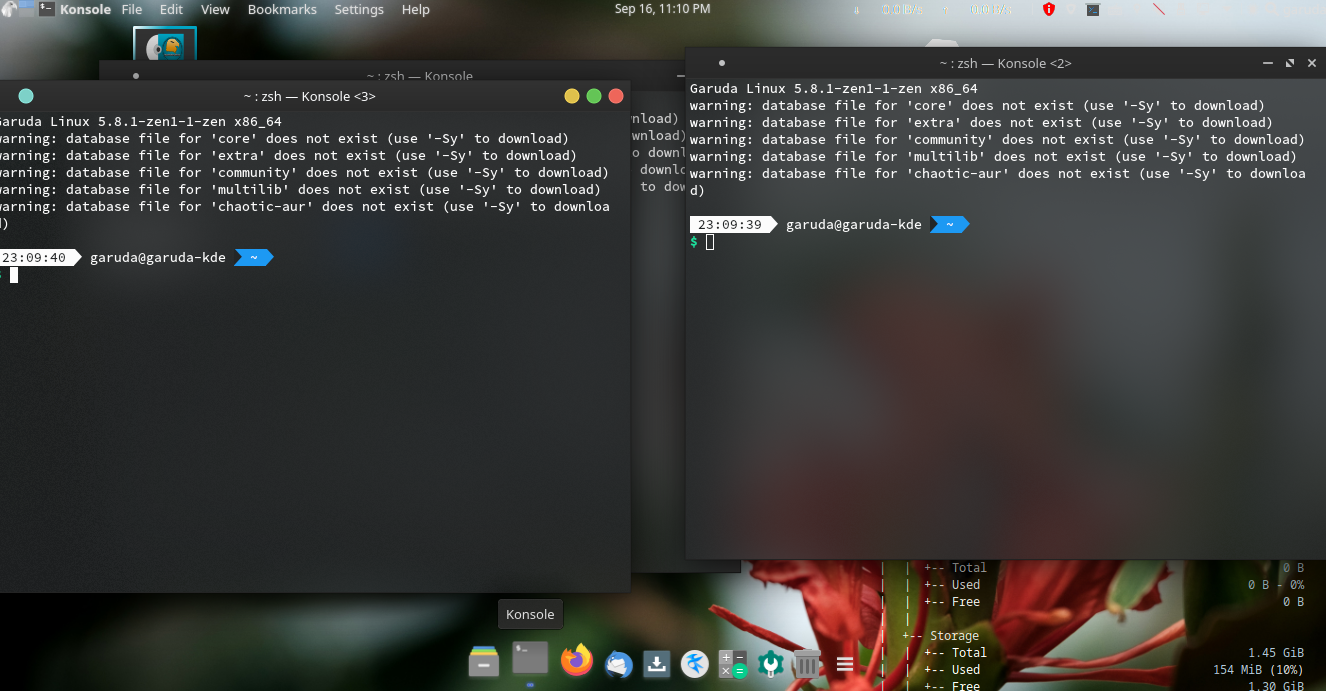This screenshot has width=1326, height=691.
Task: Open the Settings menu
Action: (x=359, y=9)
